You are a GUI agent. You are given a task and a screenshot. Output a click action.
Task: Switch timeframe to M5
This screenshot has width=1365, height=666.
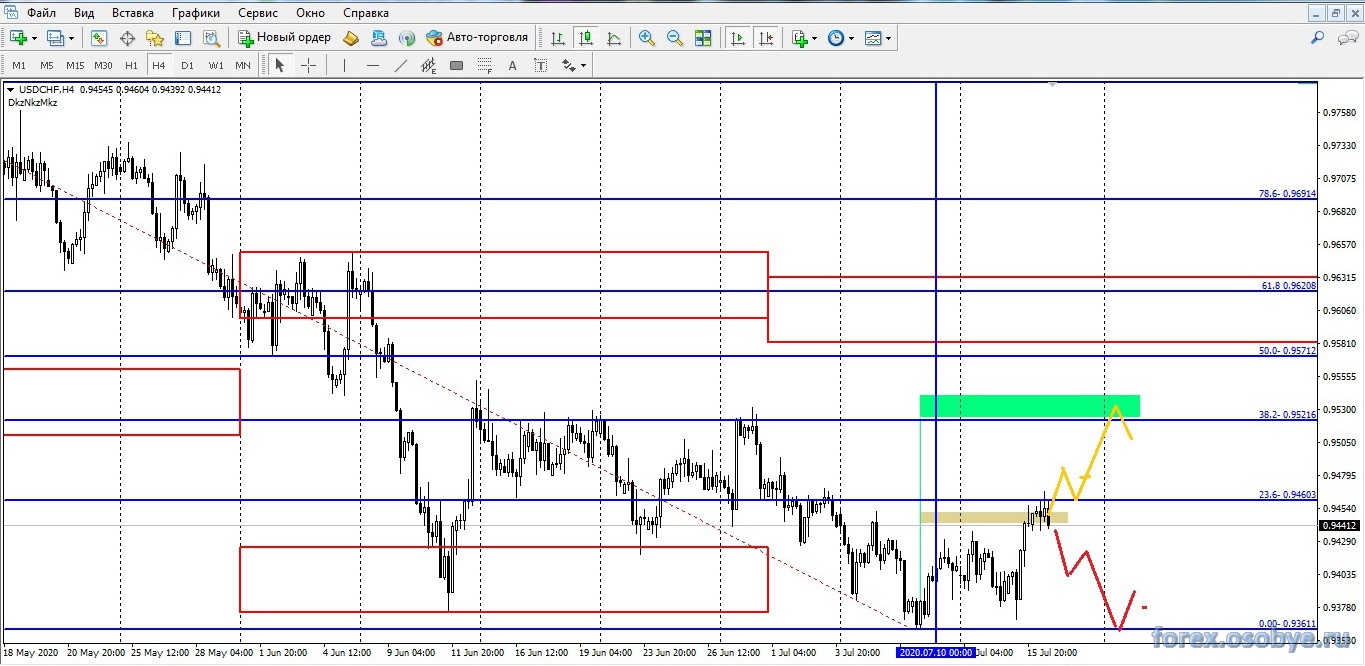click(47, 65)
